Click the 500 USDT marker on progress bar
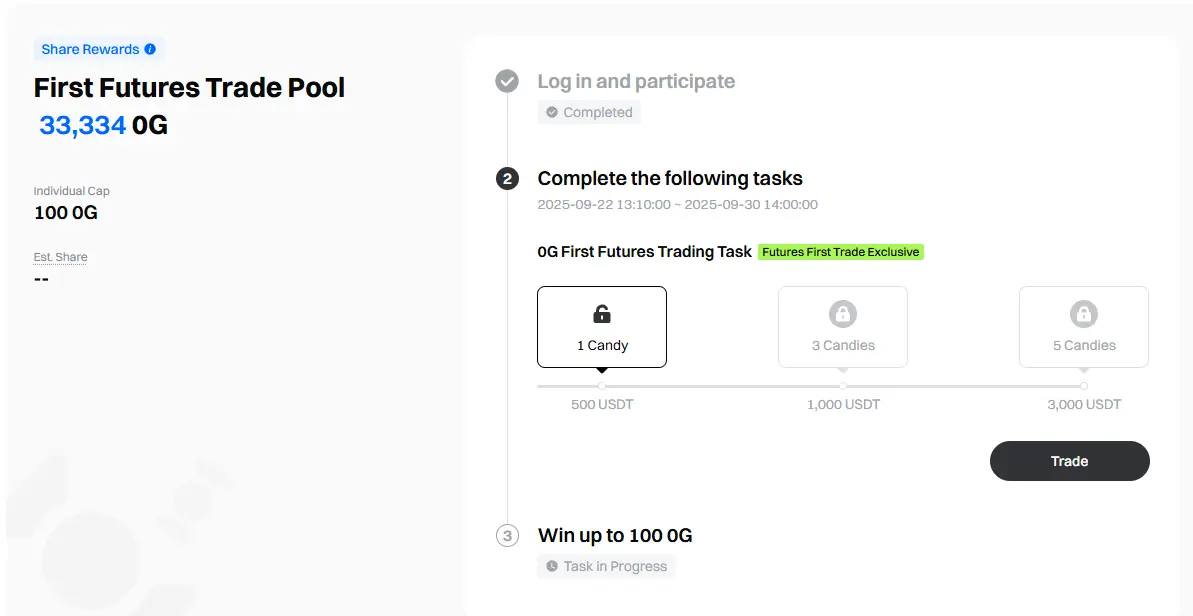 [x=602, y=386]
